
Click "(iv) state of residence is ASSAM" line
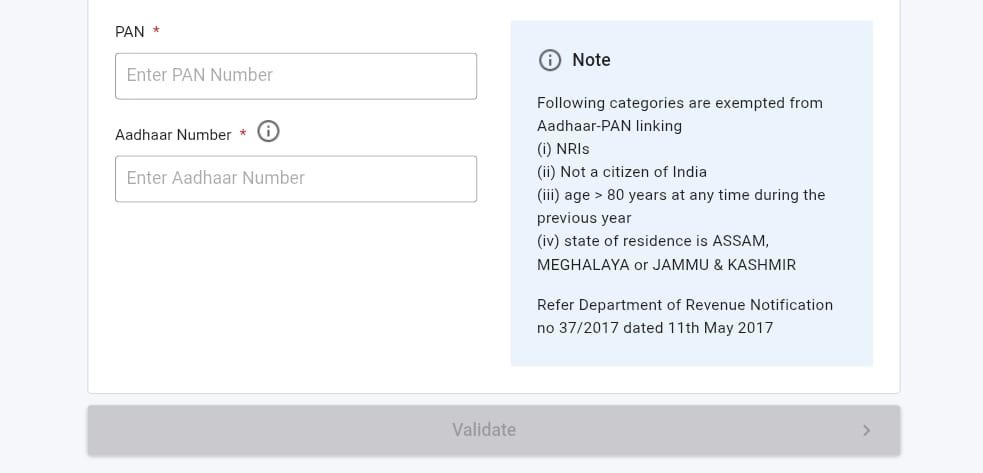pyautogui.click(x=652, y=241)
